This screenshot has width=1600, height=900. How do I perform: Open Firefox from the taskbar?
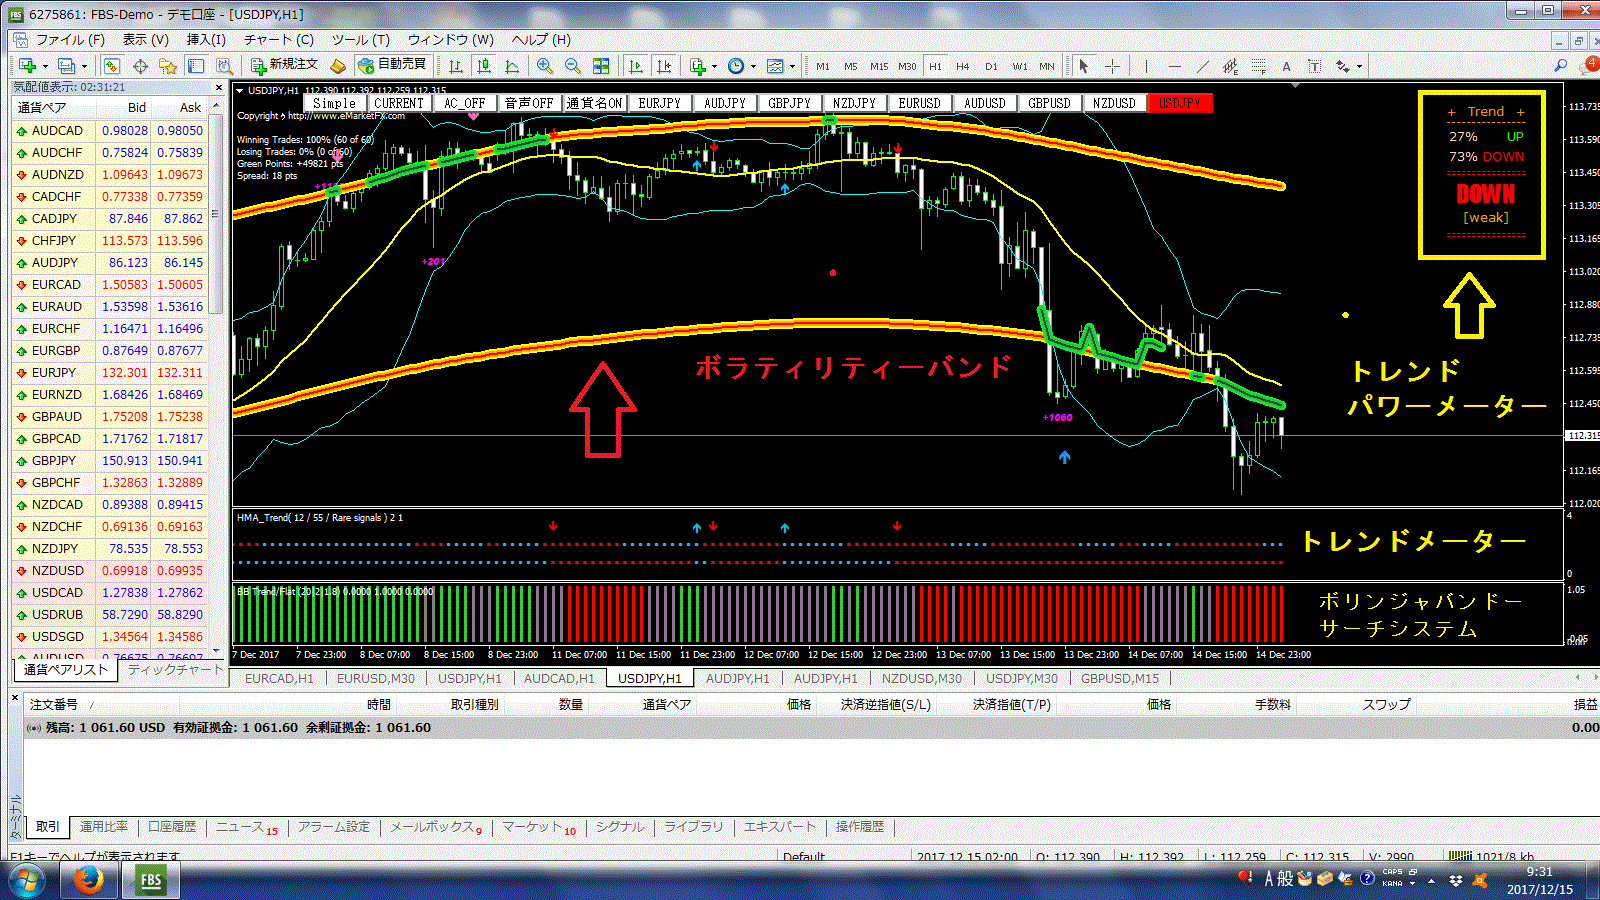click(88, 881)
